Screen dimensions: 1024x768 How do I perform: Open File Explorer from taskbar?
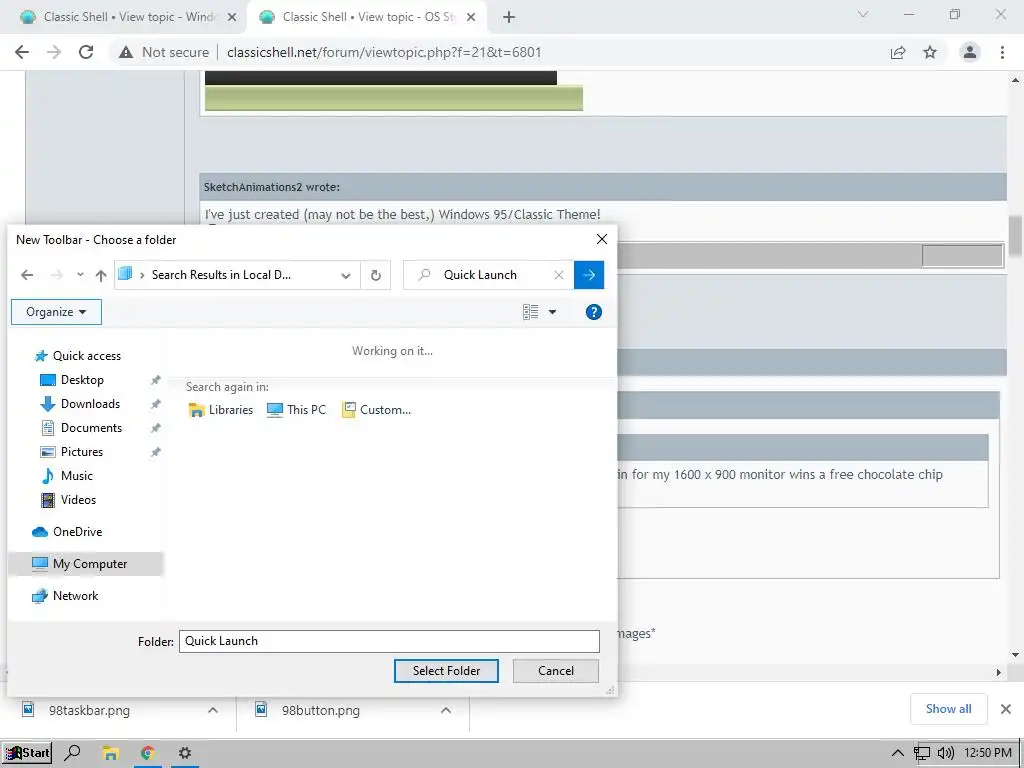point(110,754)
